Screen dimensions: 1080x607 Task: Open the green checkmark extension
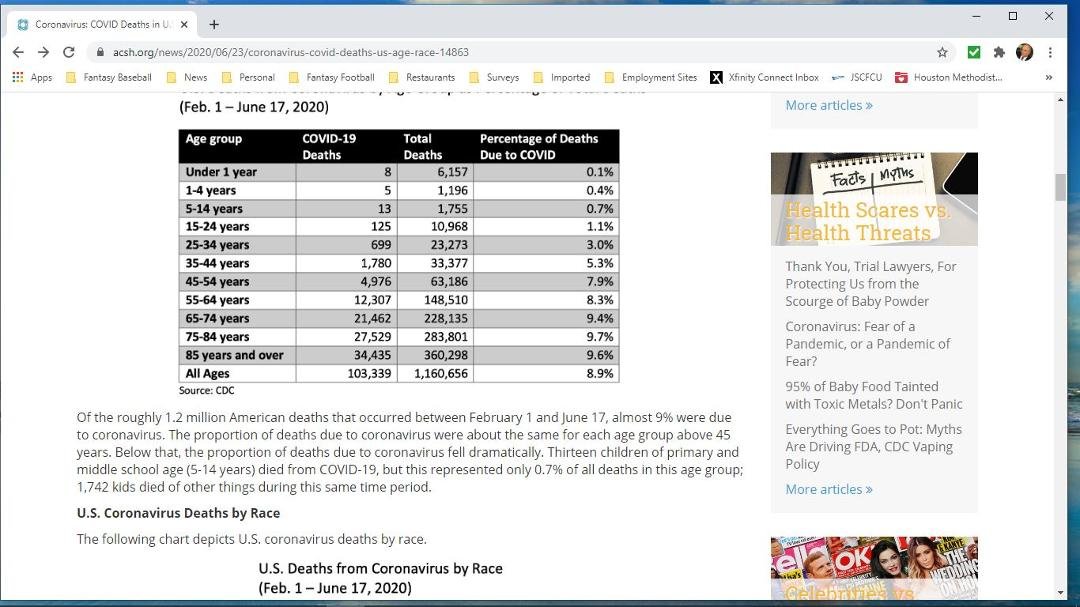(974, 52)
